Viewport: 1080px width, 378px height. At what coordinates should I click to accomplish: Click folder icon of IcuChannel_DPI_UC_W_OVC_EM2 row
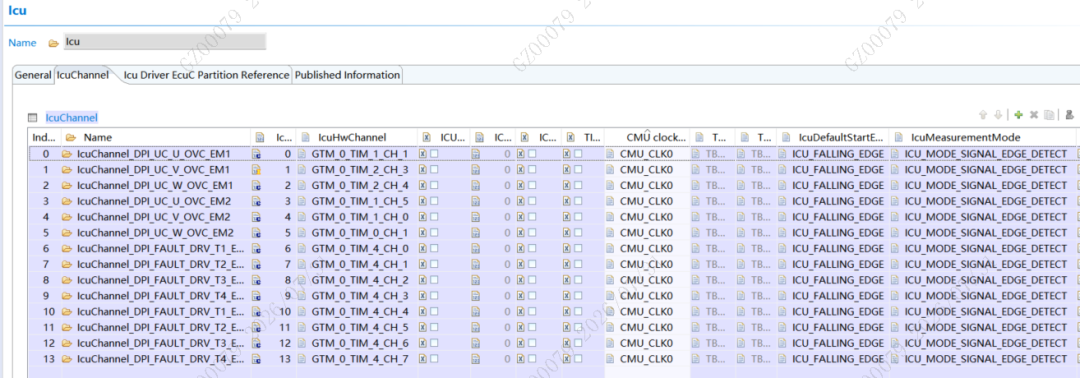[x=67, y=233]
